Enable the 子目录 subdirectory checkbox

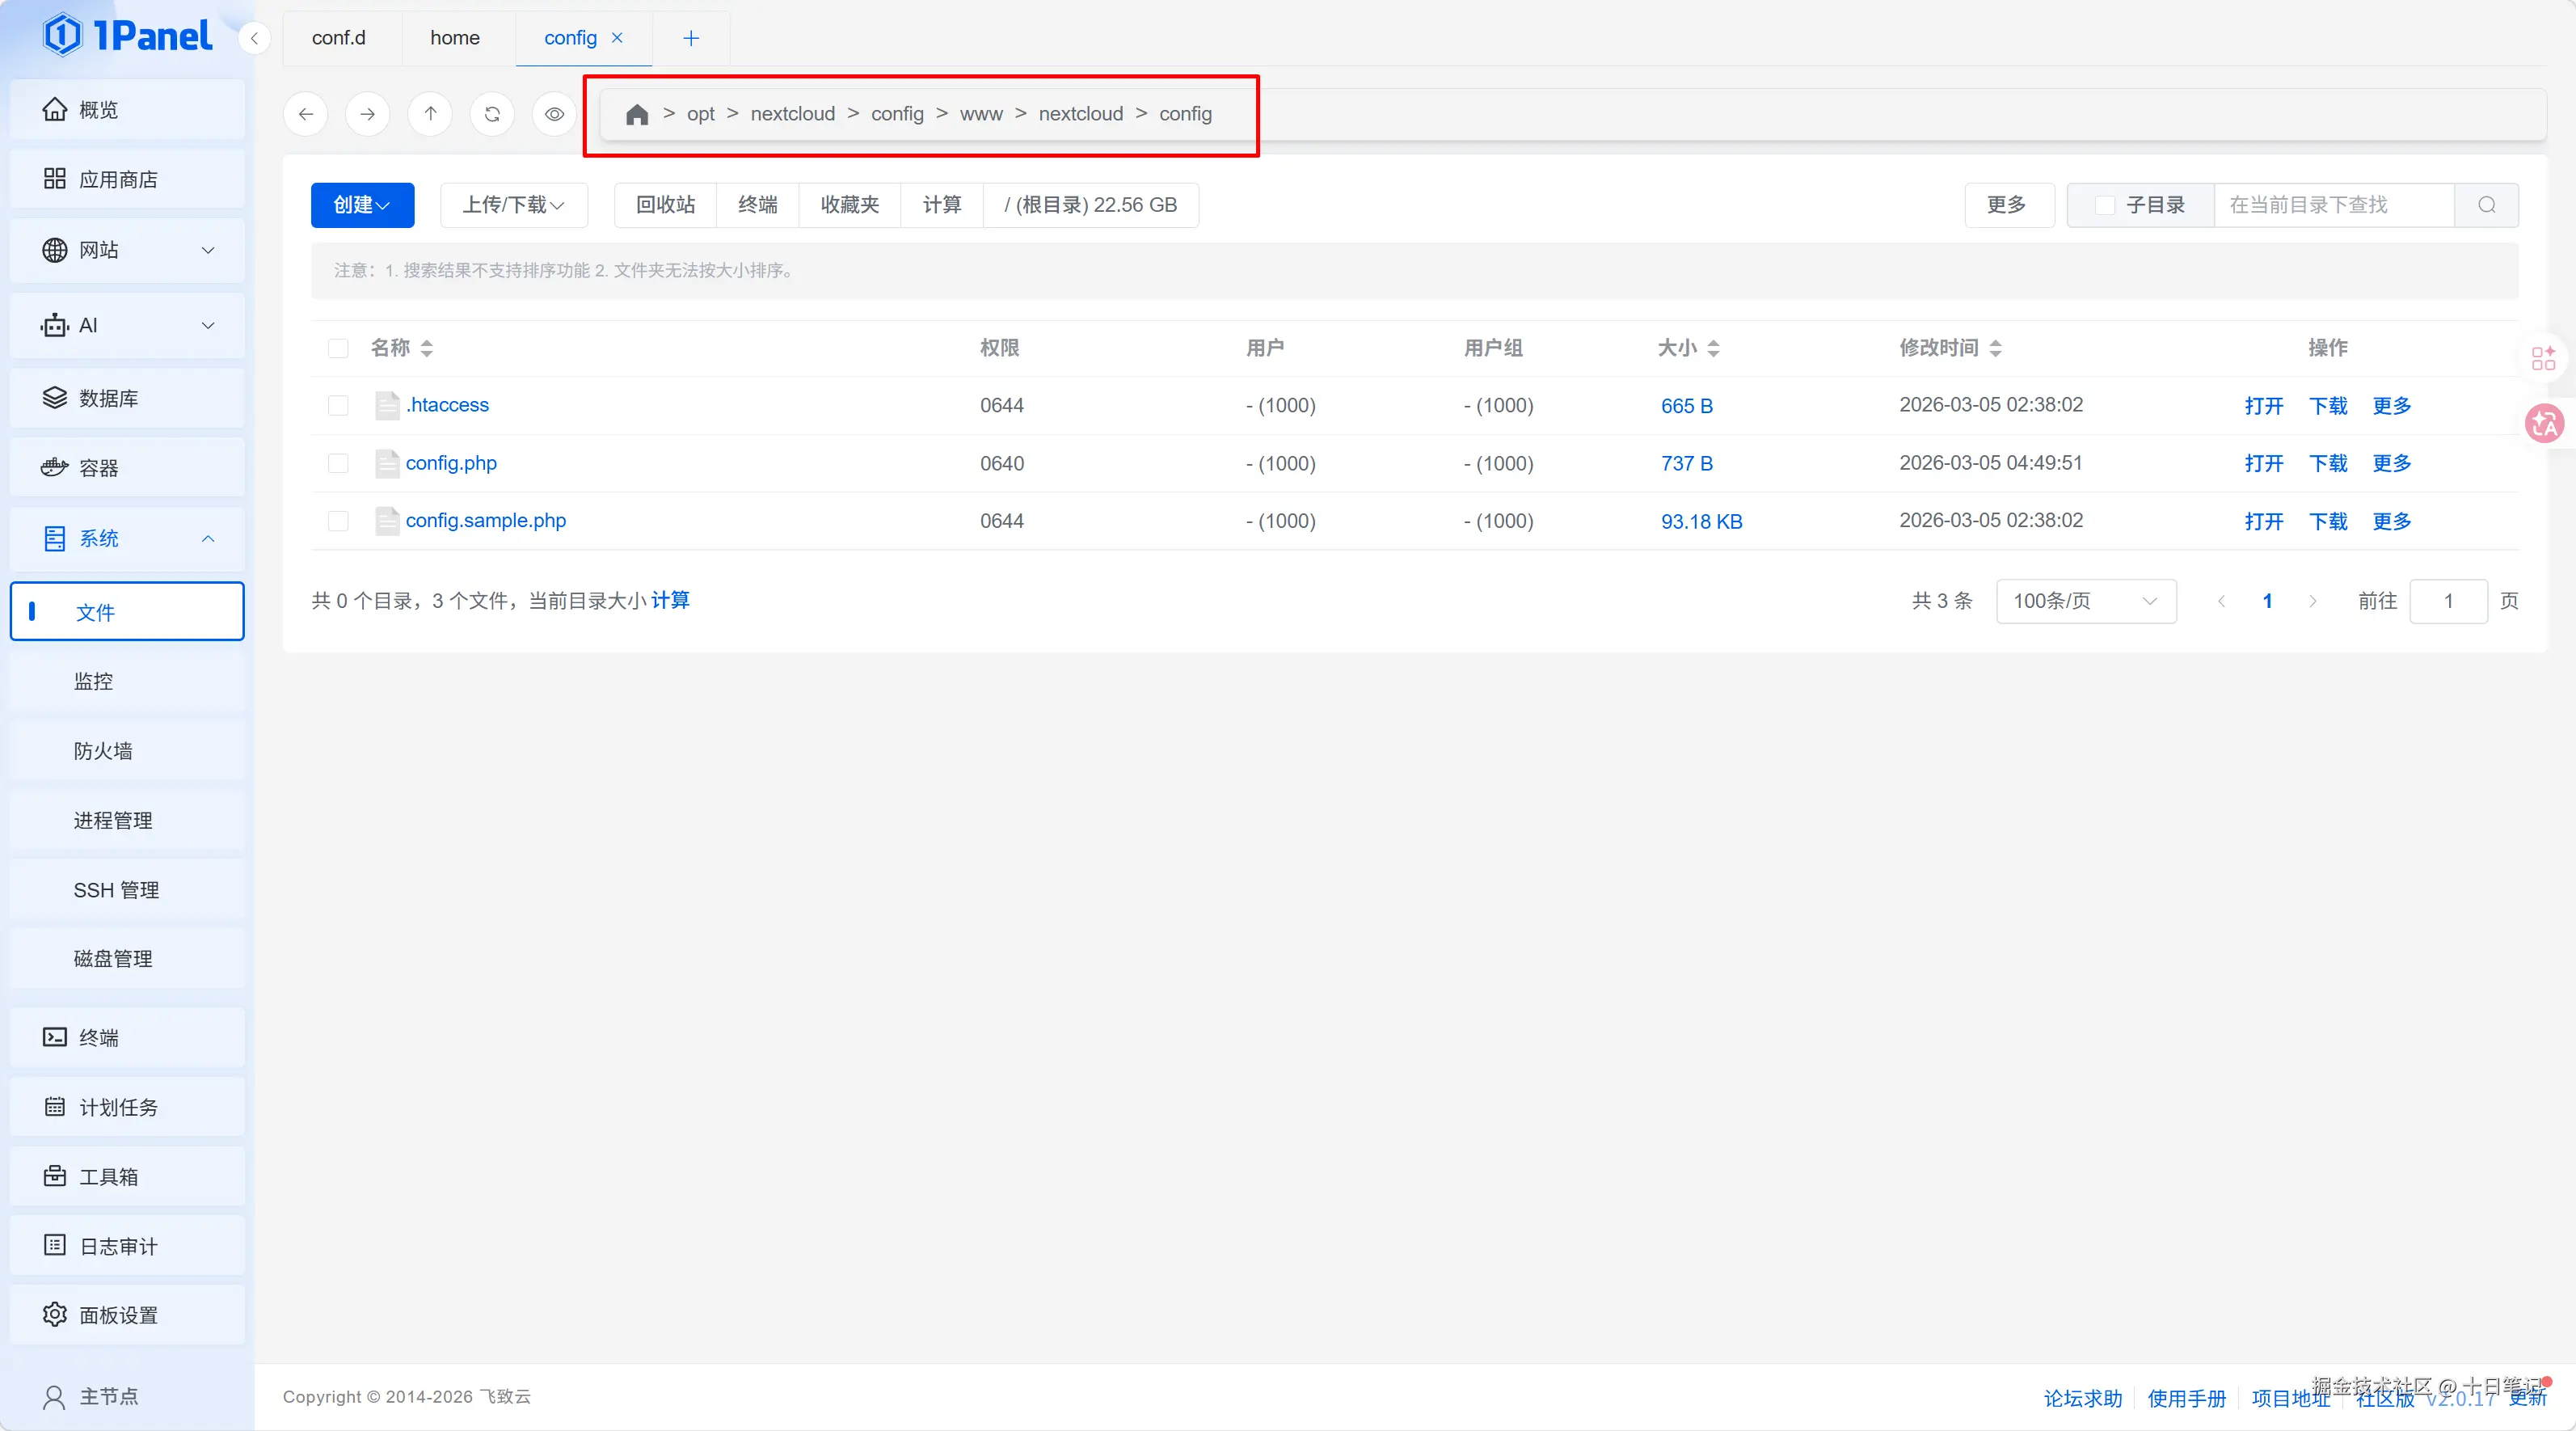pos(2105,205)
